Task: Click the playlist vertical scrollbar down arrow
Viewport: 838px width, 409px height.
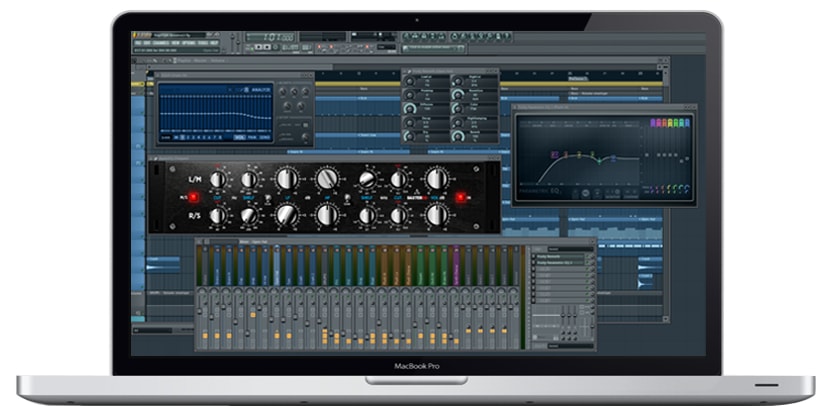Action: point(666,319)
